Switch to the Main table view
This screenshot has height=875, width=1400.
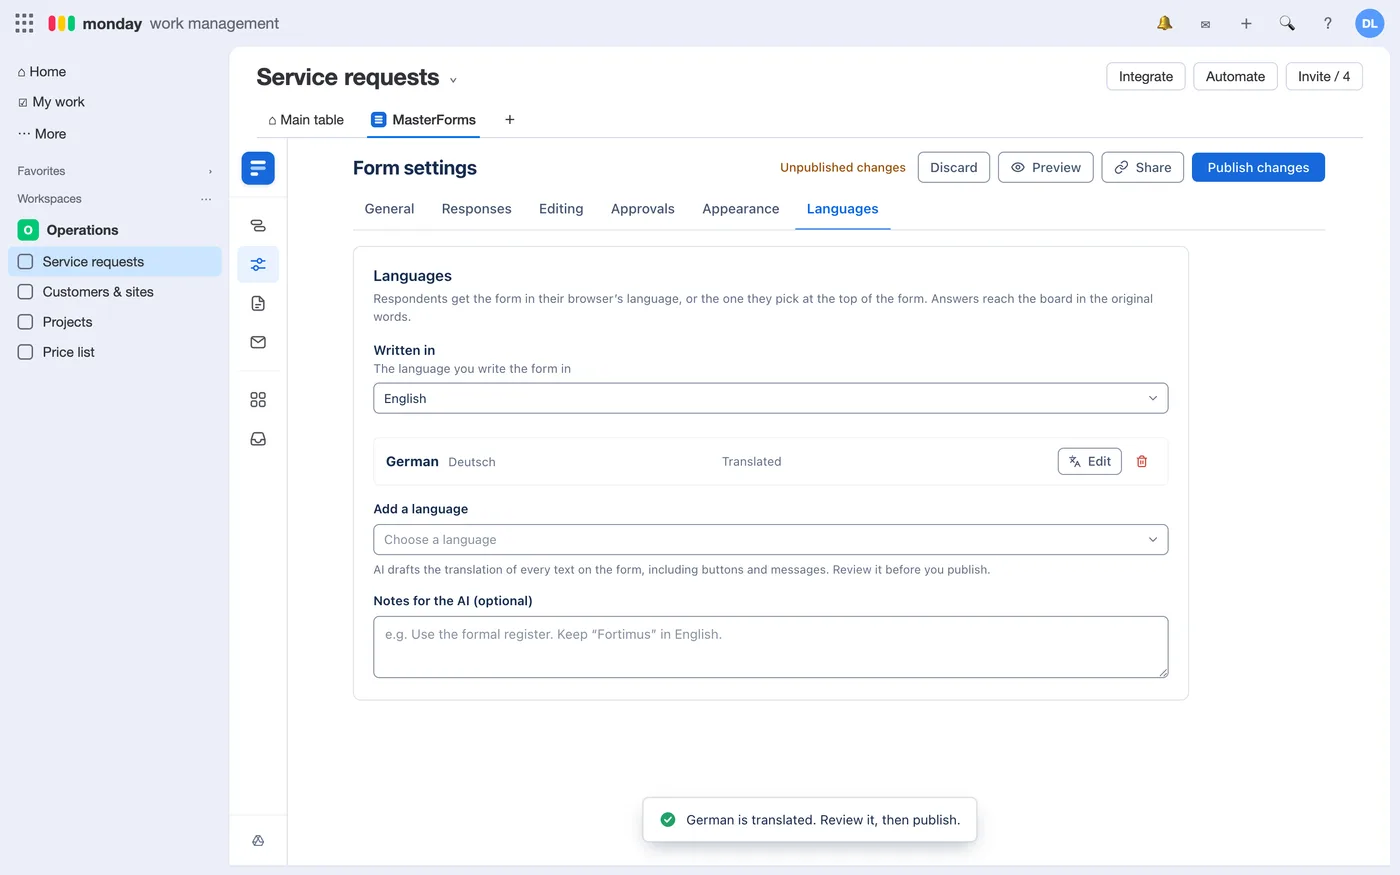pos(306,120)
